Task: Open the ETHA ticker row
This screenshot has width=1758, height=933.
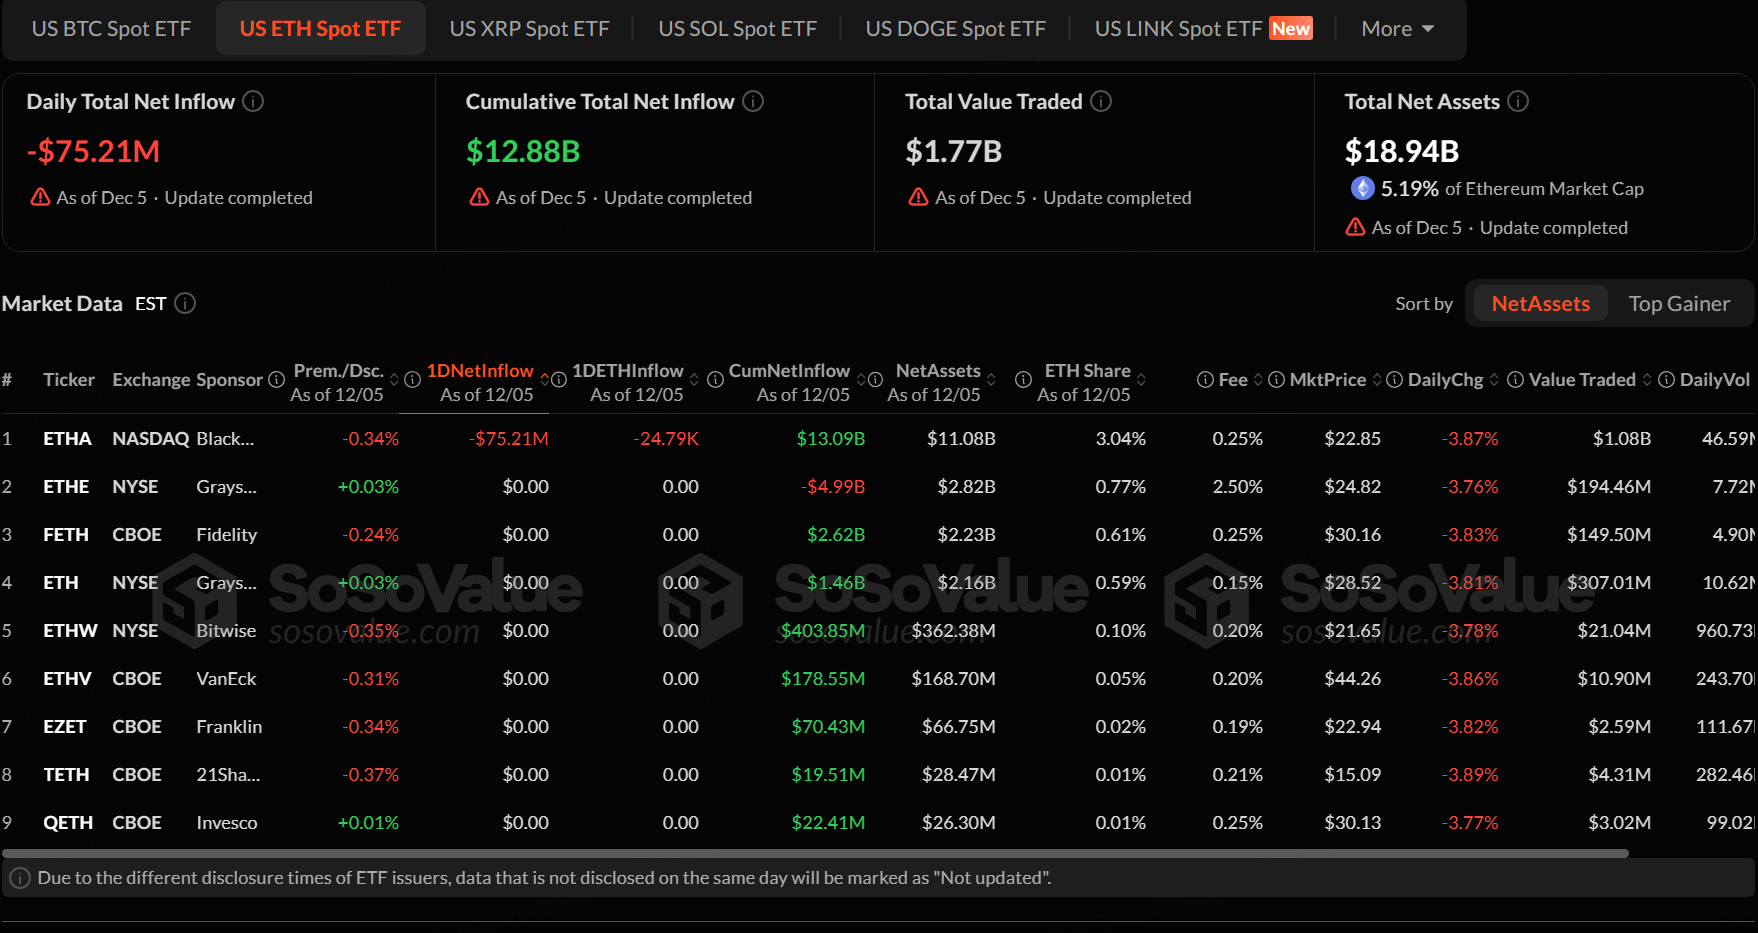Action: 67,438
